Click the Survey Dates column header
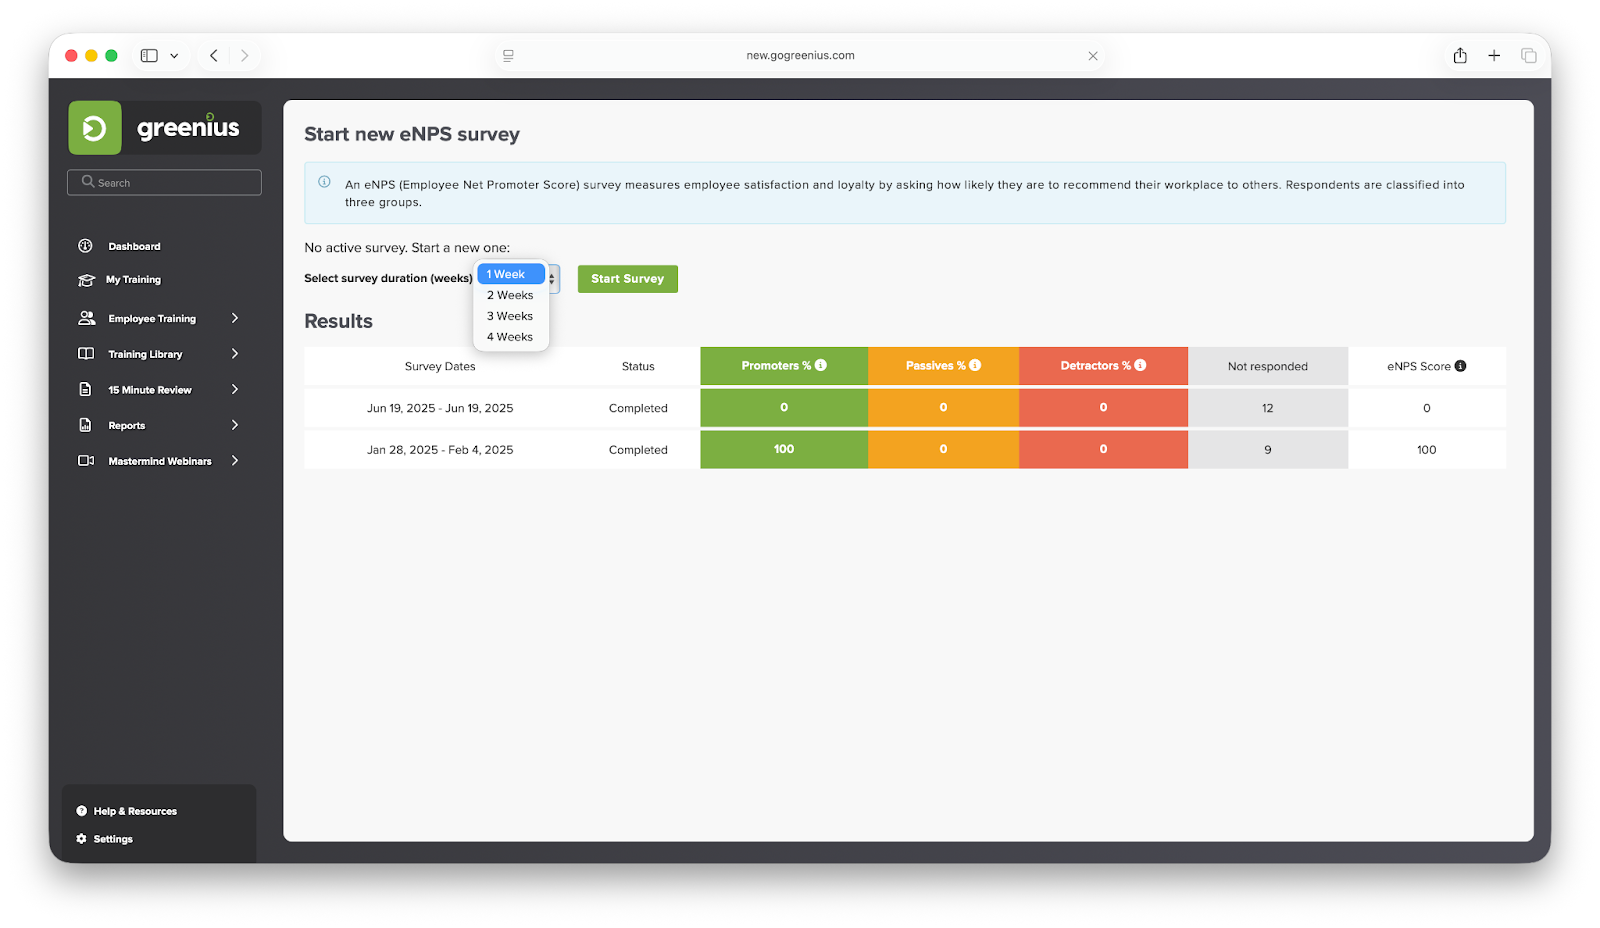This screenshot has height=928, width=1600. click(440, 366)
